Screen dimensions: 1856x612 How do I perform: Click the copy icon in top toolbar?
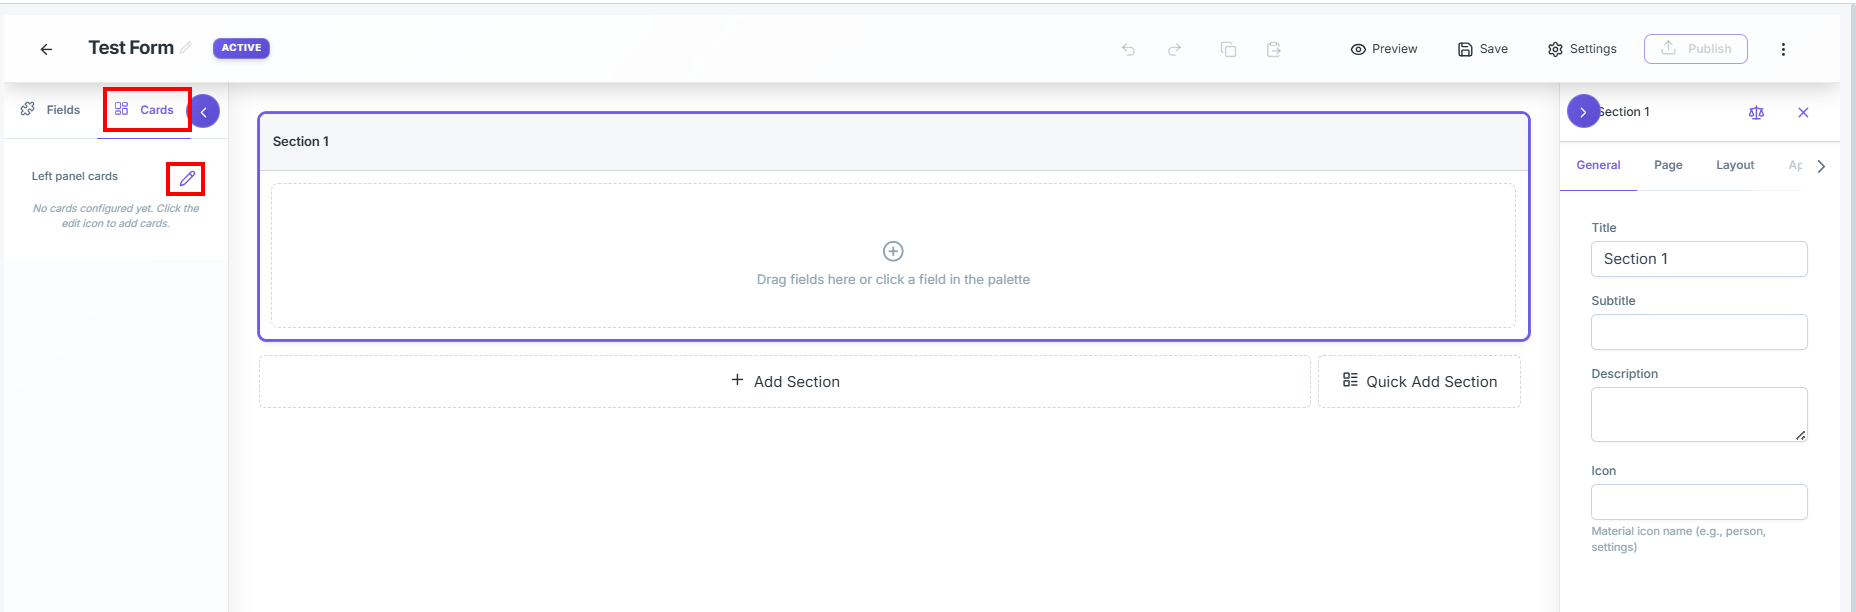tap(1228, 49)
